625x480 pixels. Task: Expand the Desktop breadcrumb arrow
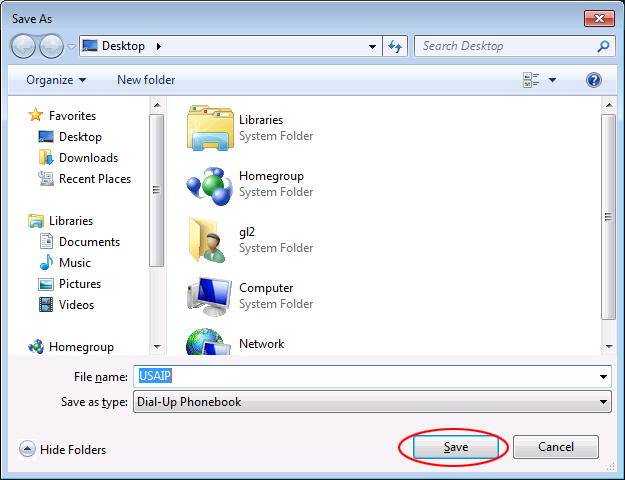click(x=159, y=46)
